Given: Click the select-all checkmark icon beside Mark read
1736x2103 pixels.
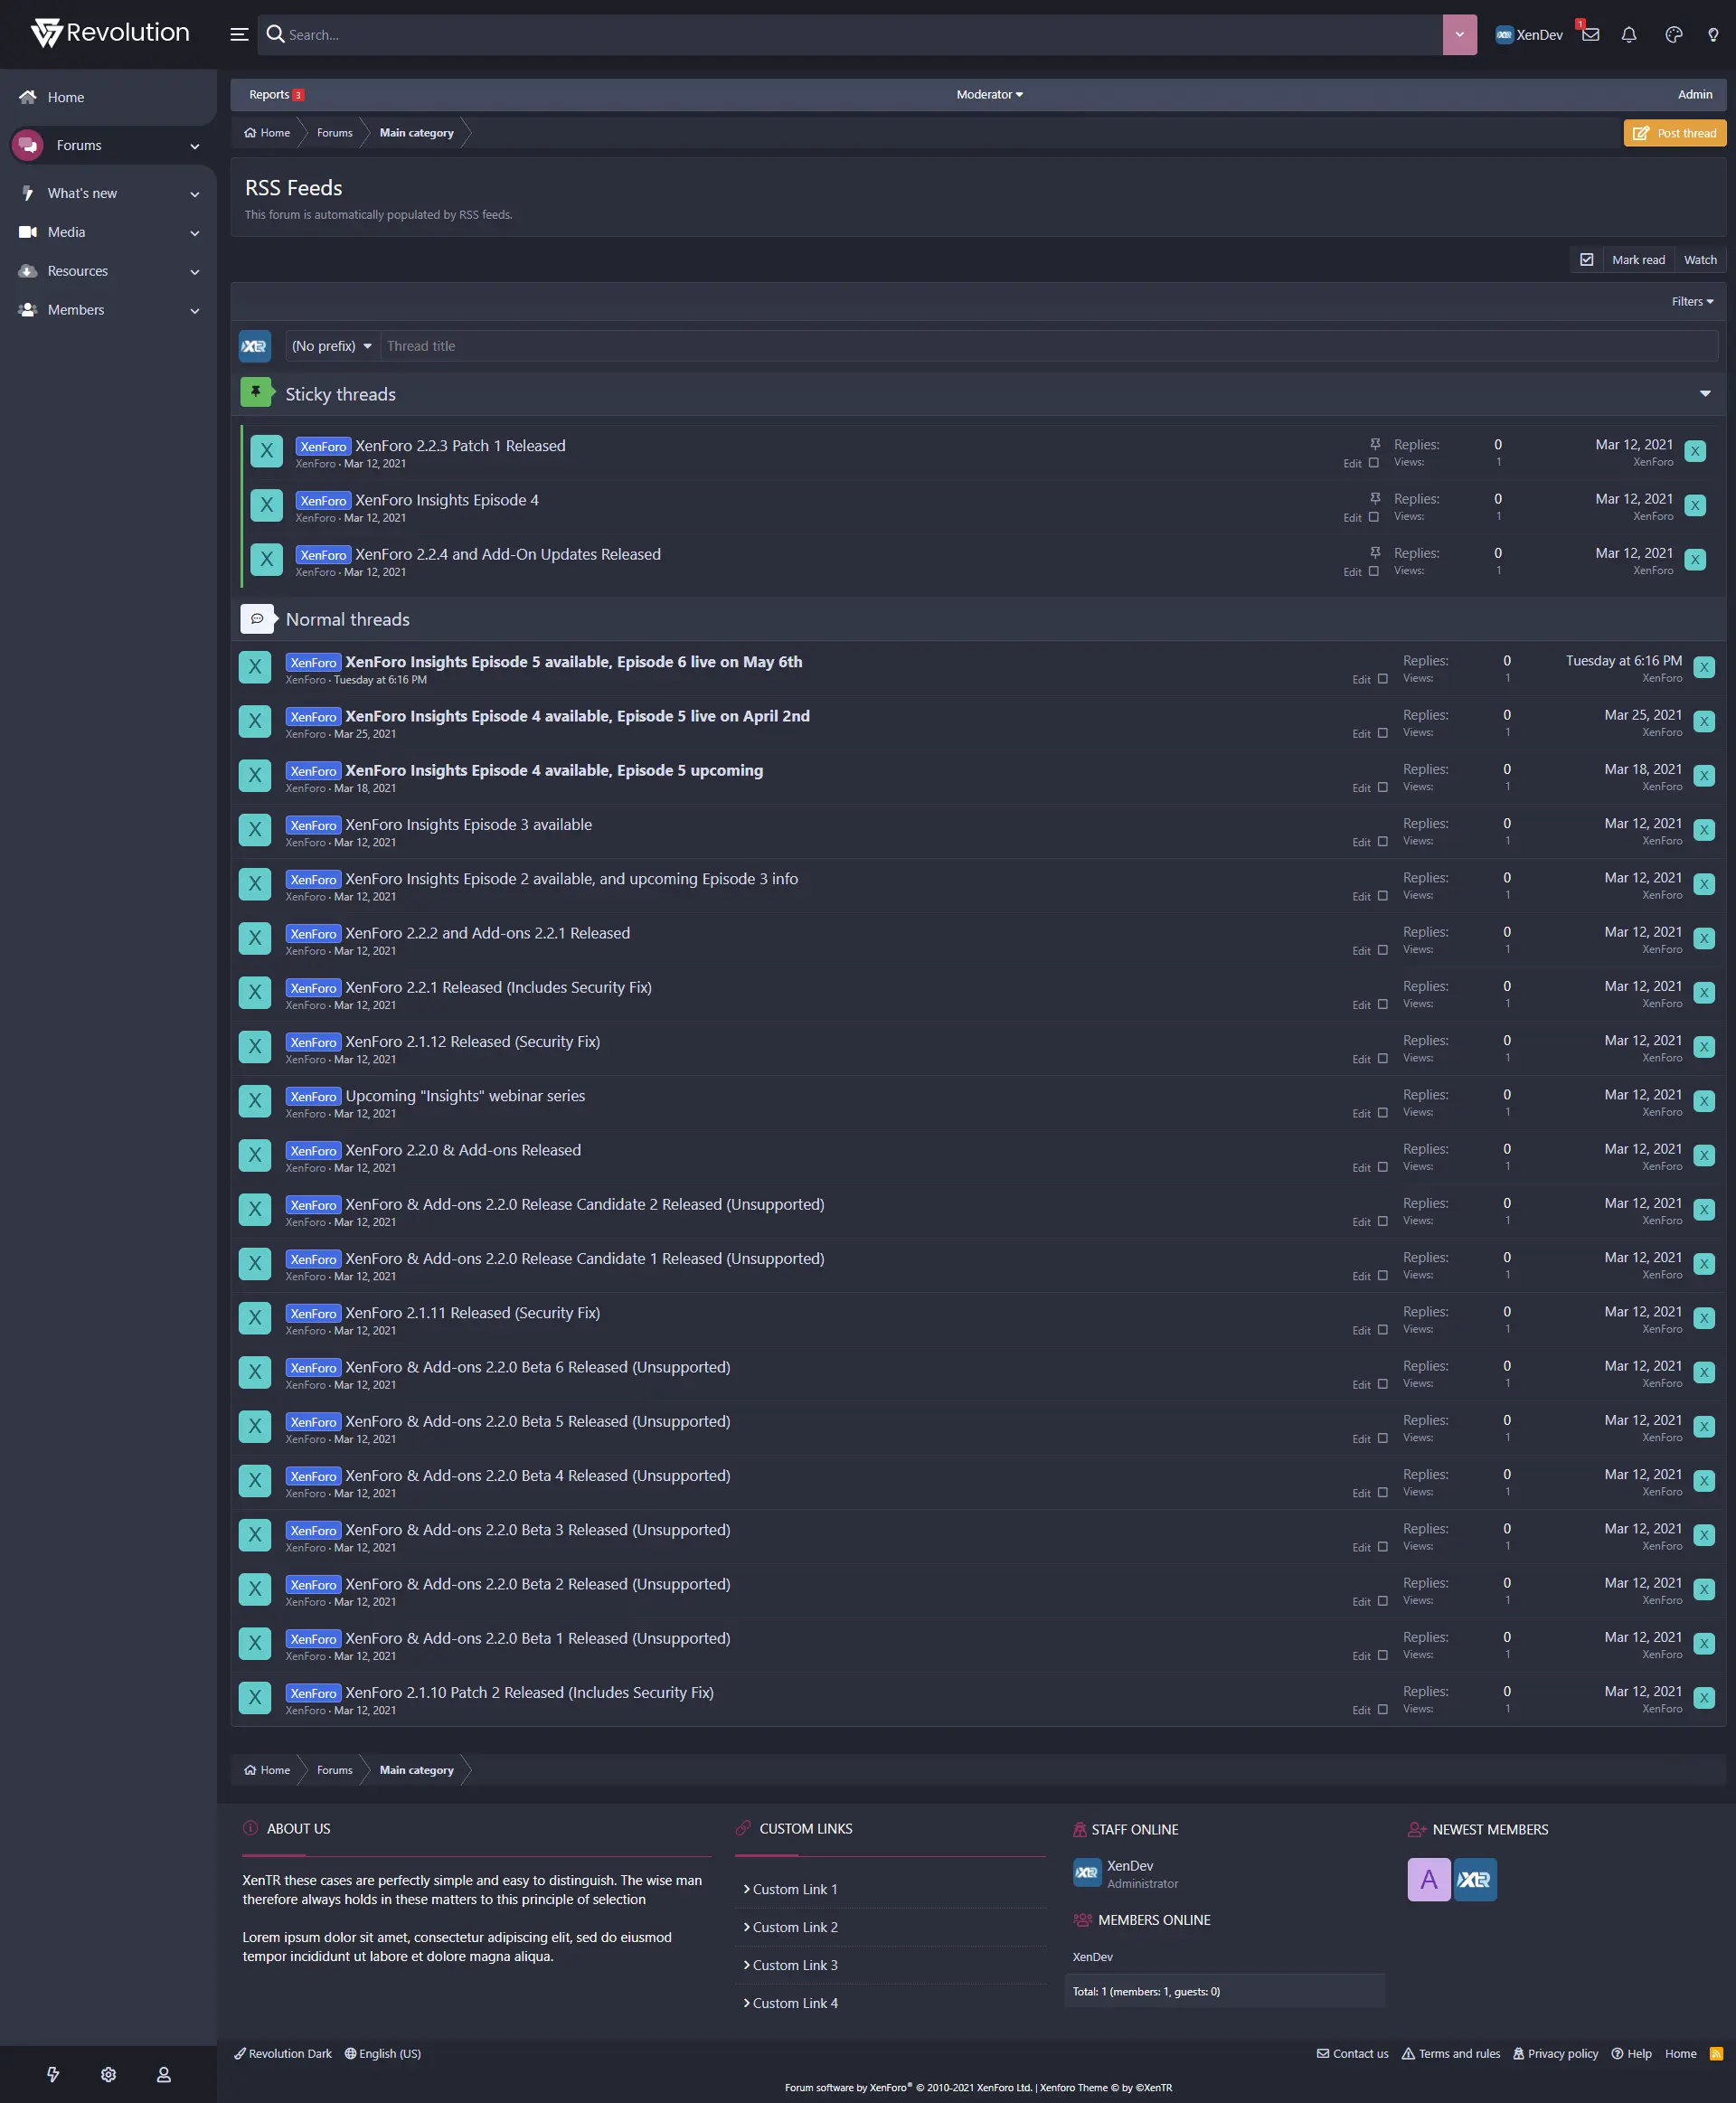Looking at the screenshot, I should (x=1586, y=260).
